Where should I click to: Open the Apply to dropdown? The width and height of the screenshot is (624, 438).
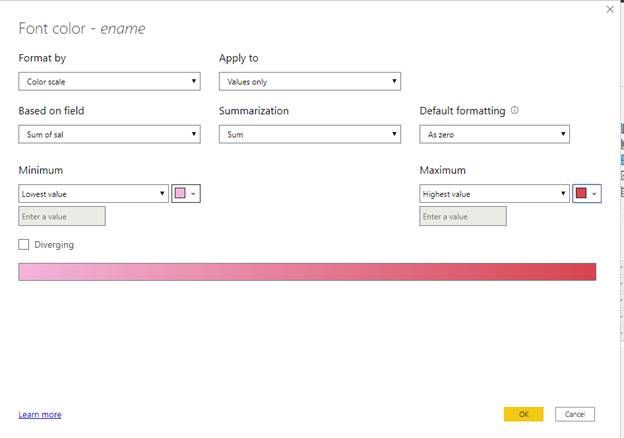pyautogui.click(x=310, y=82)
